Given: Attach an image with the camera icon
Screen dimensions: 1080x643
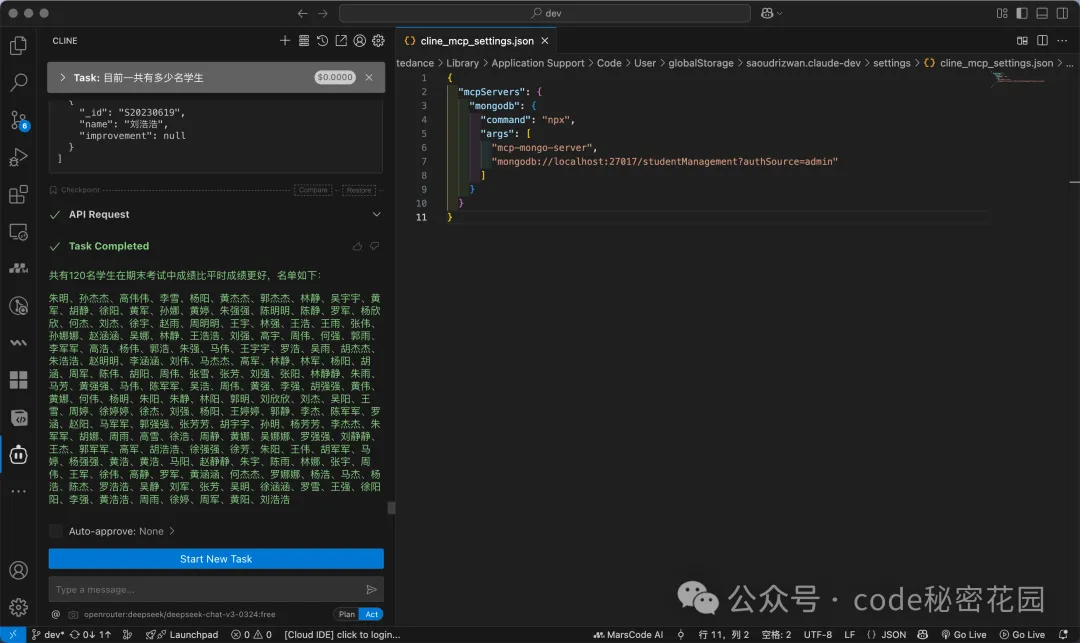Looking at the screenshot, I should pyautogui.click(x=73, y=614).
